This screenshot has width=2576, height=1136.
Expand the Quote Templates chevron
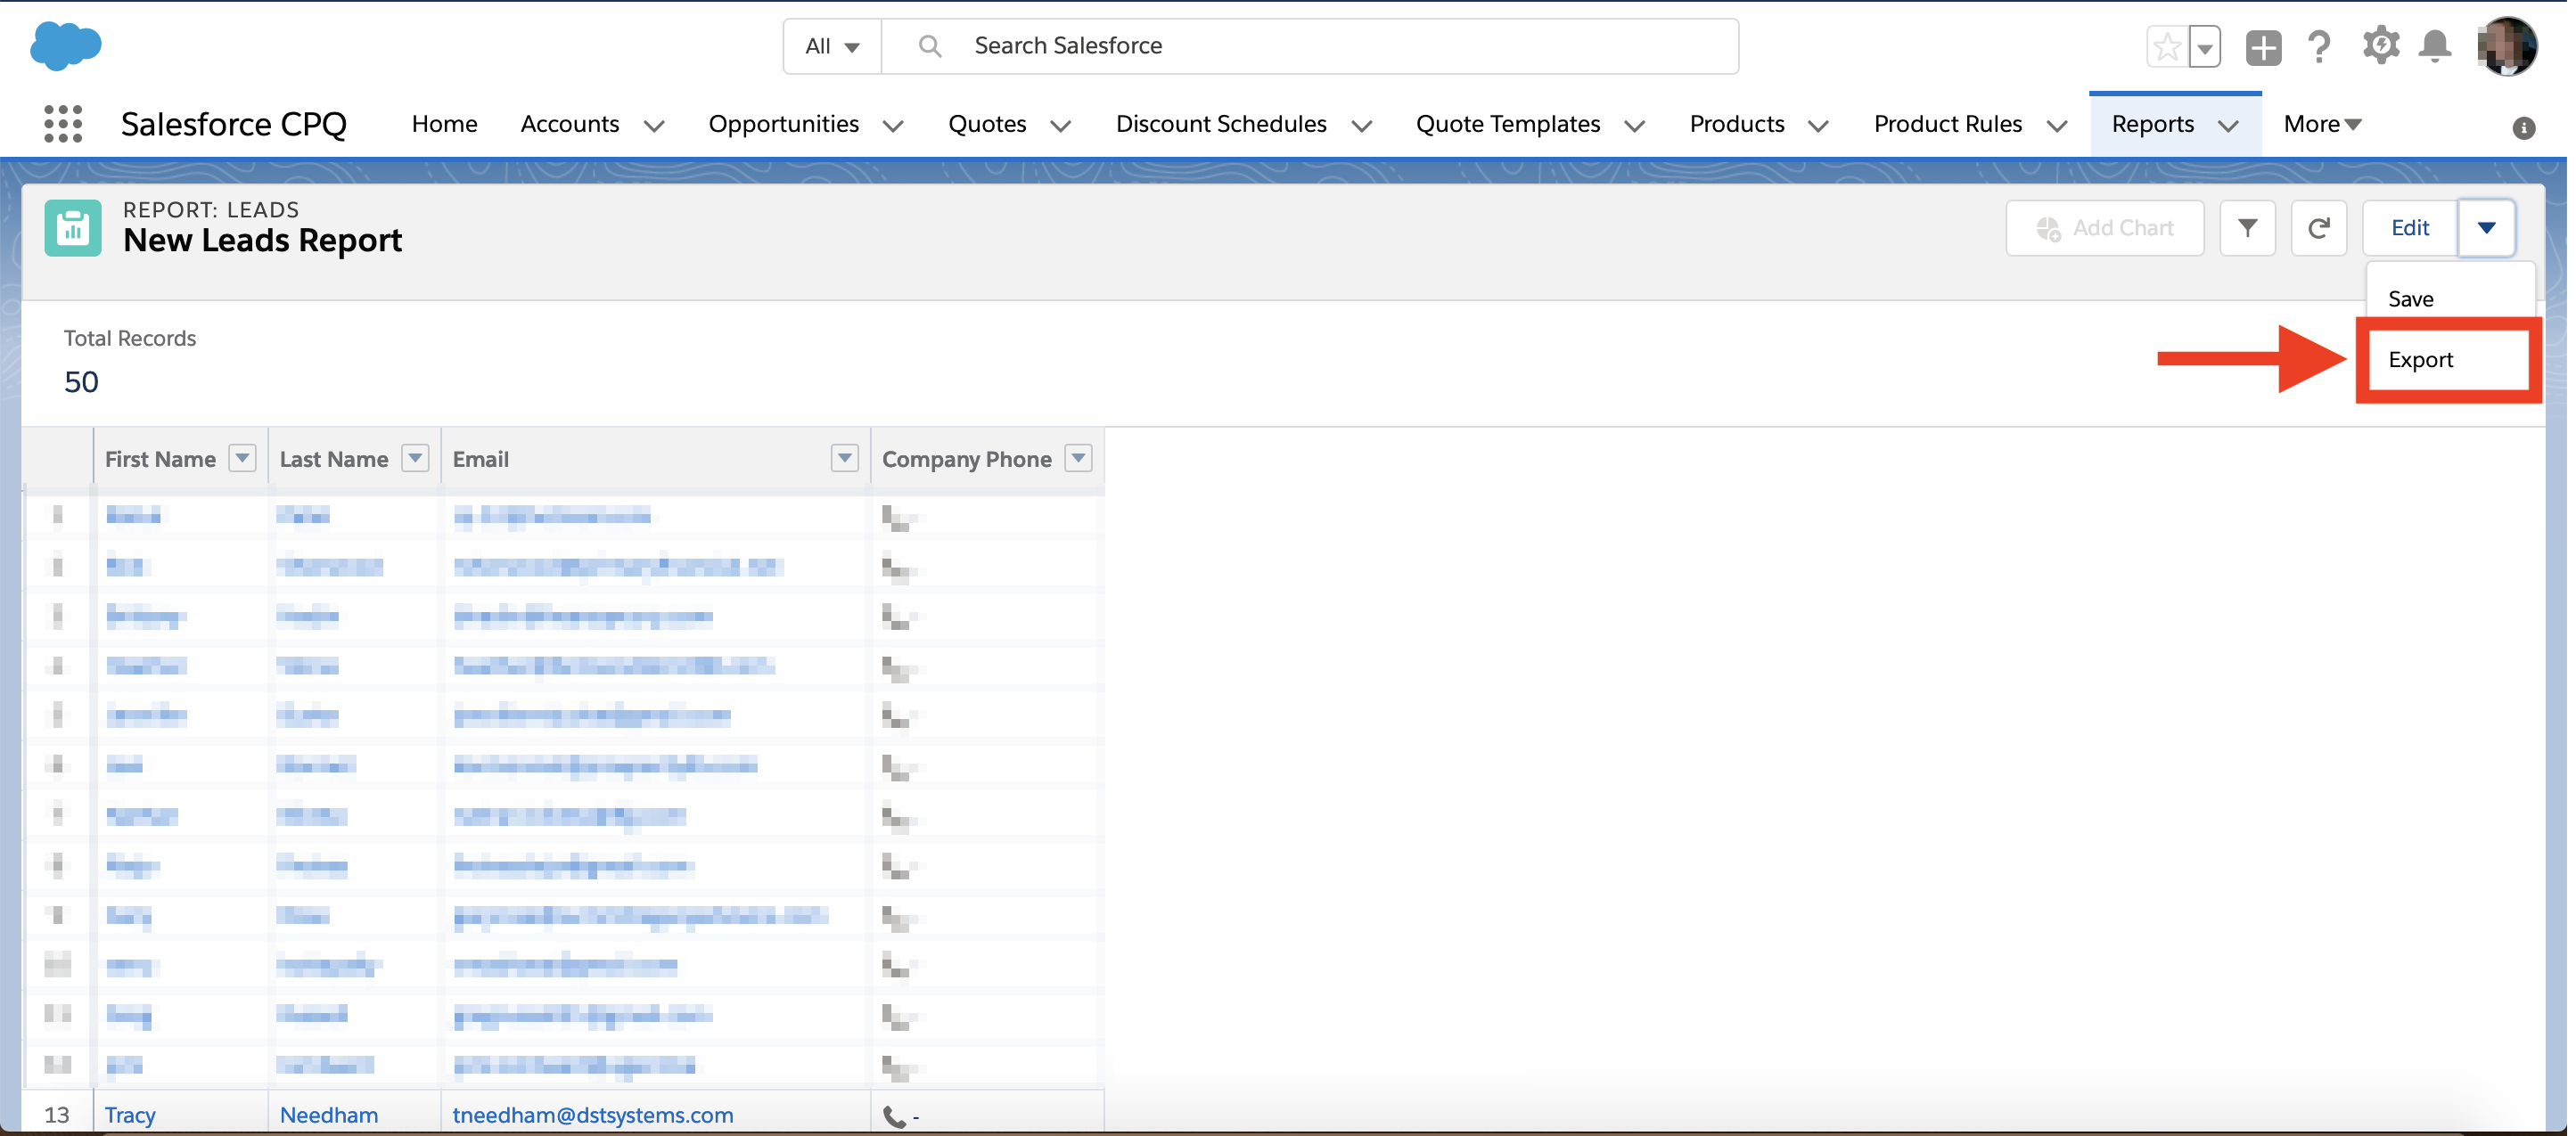click(1635, 126)
